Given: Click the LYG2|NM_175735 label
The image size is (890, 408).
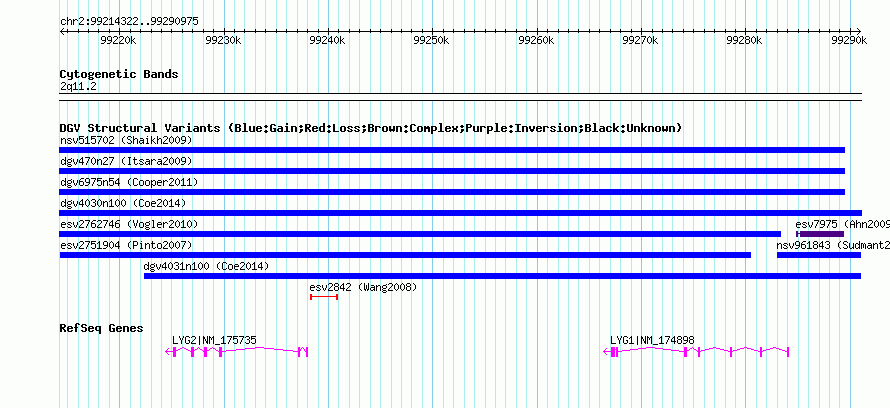Looking at the screenshot, I should coord(214,340).
